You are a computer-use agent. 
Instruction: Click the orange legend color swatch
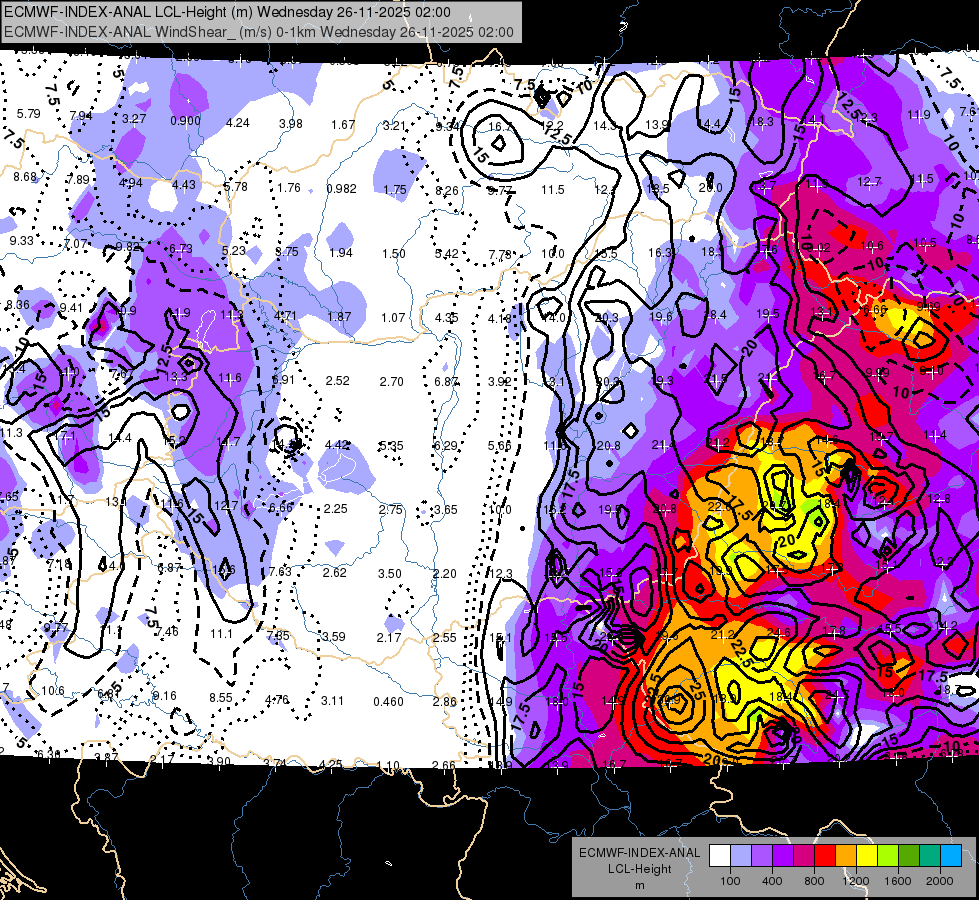[x=846, y=856]
